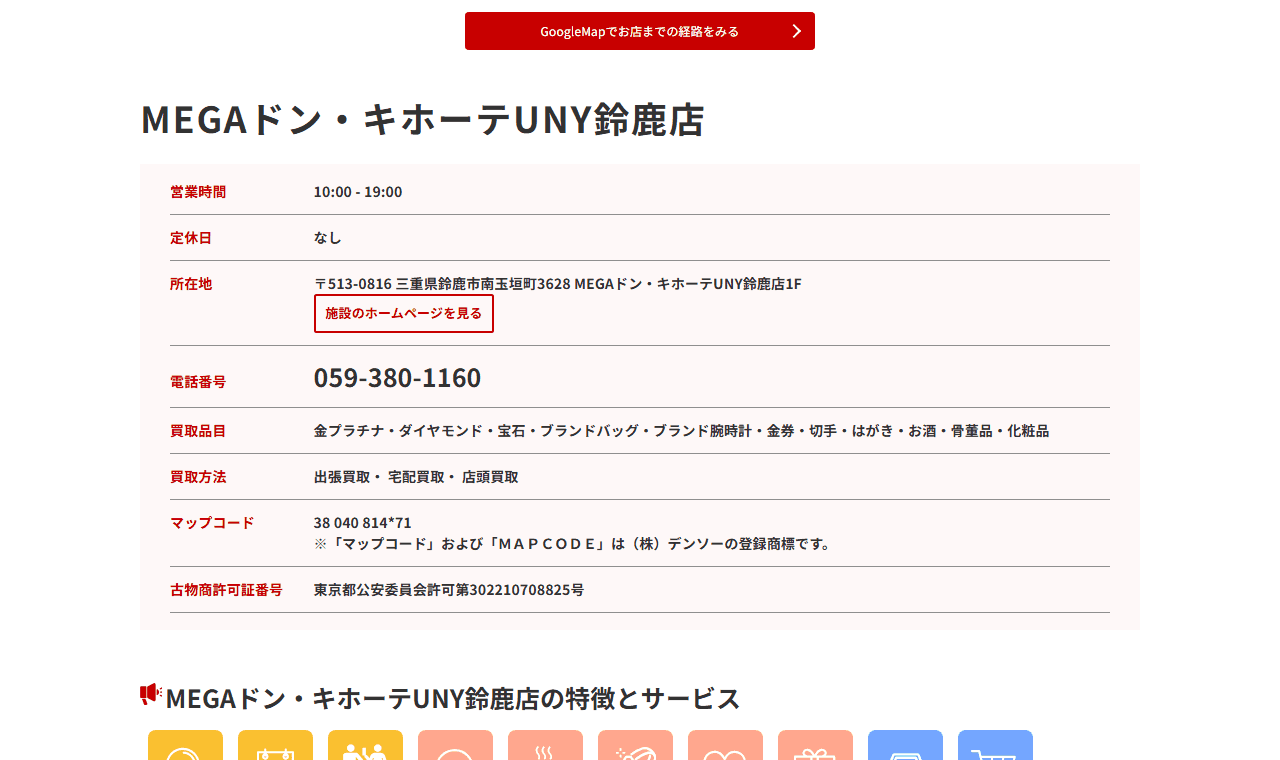Click the 特徴とサービス section heading
Viewport: 1280px width, 760px height.
tap(453, 698)
